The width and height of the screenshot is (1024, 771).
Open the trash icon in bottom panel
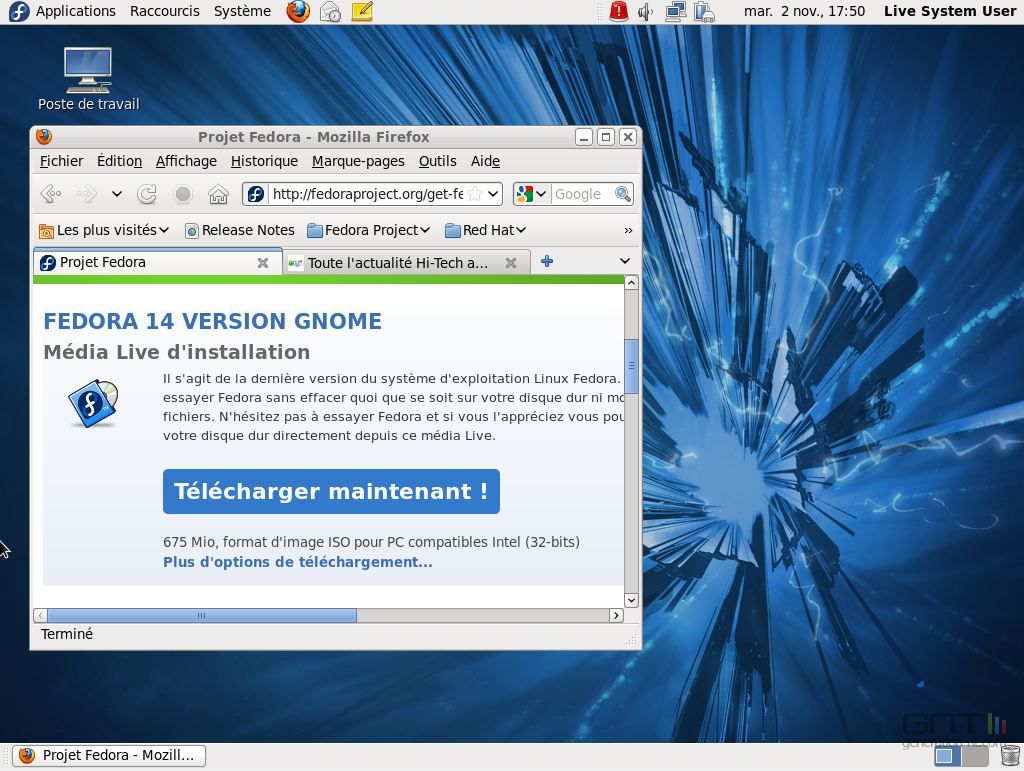click(1010, 756)
